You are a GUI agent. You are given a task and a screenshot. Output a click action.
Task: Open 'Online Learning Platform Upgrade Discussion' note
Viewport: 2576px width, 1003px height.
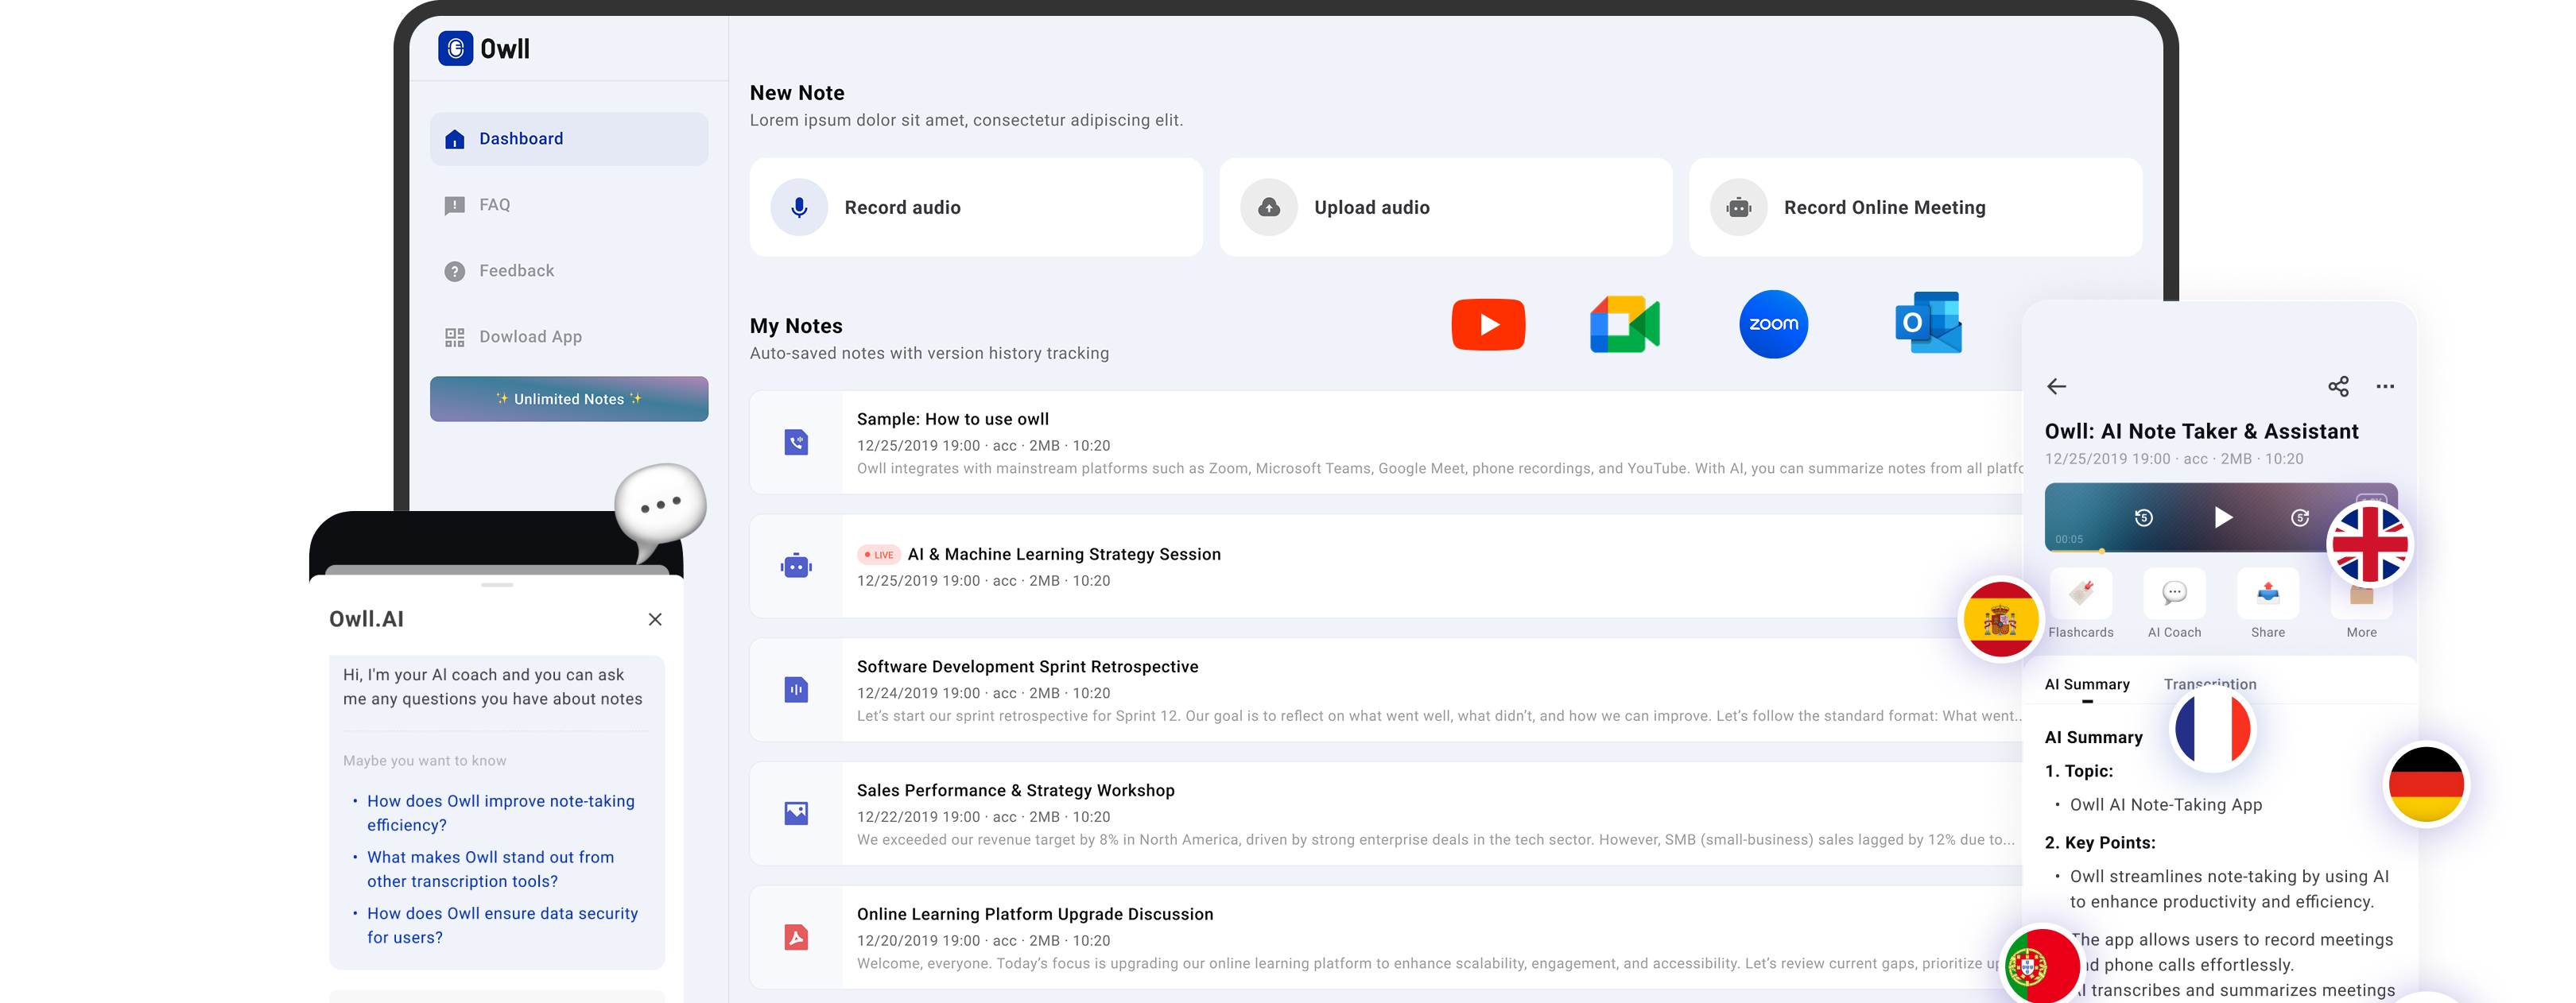[1386, 938]
